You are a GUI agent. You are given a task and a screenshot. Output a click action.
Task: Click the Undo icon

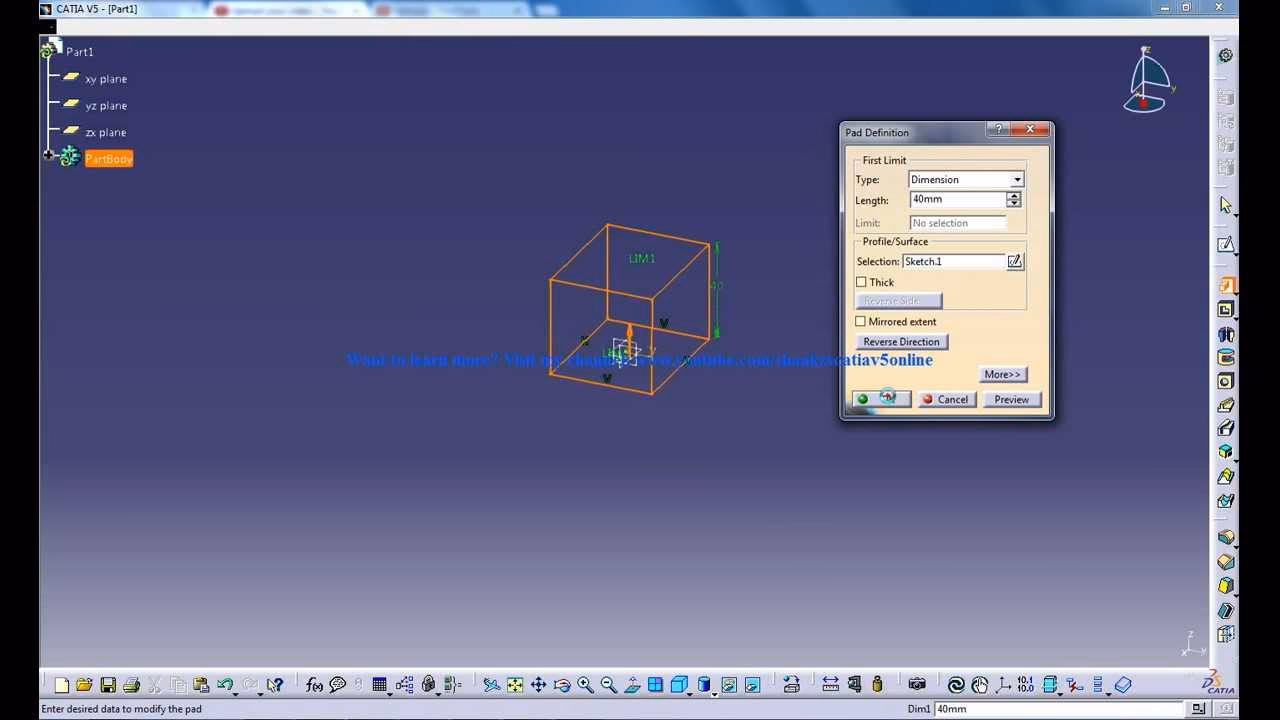click(x=225, y=685)
